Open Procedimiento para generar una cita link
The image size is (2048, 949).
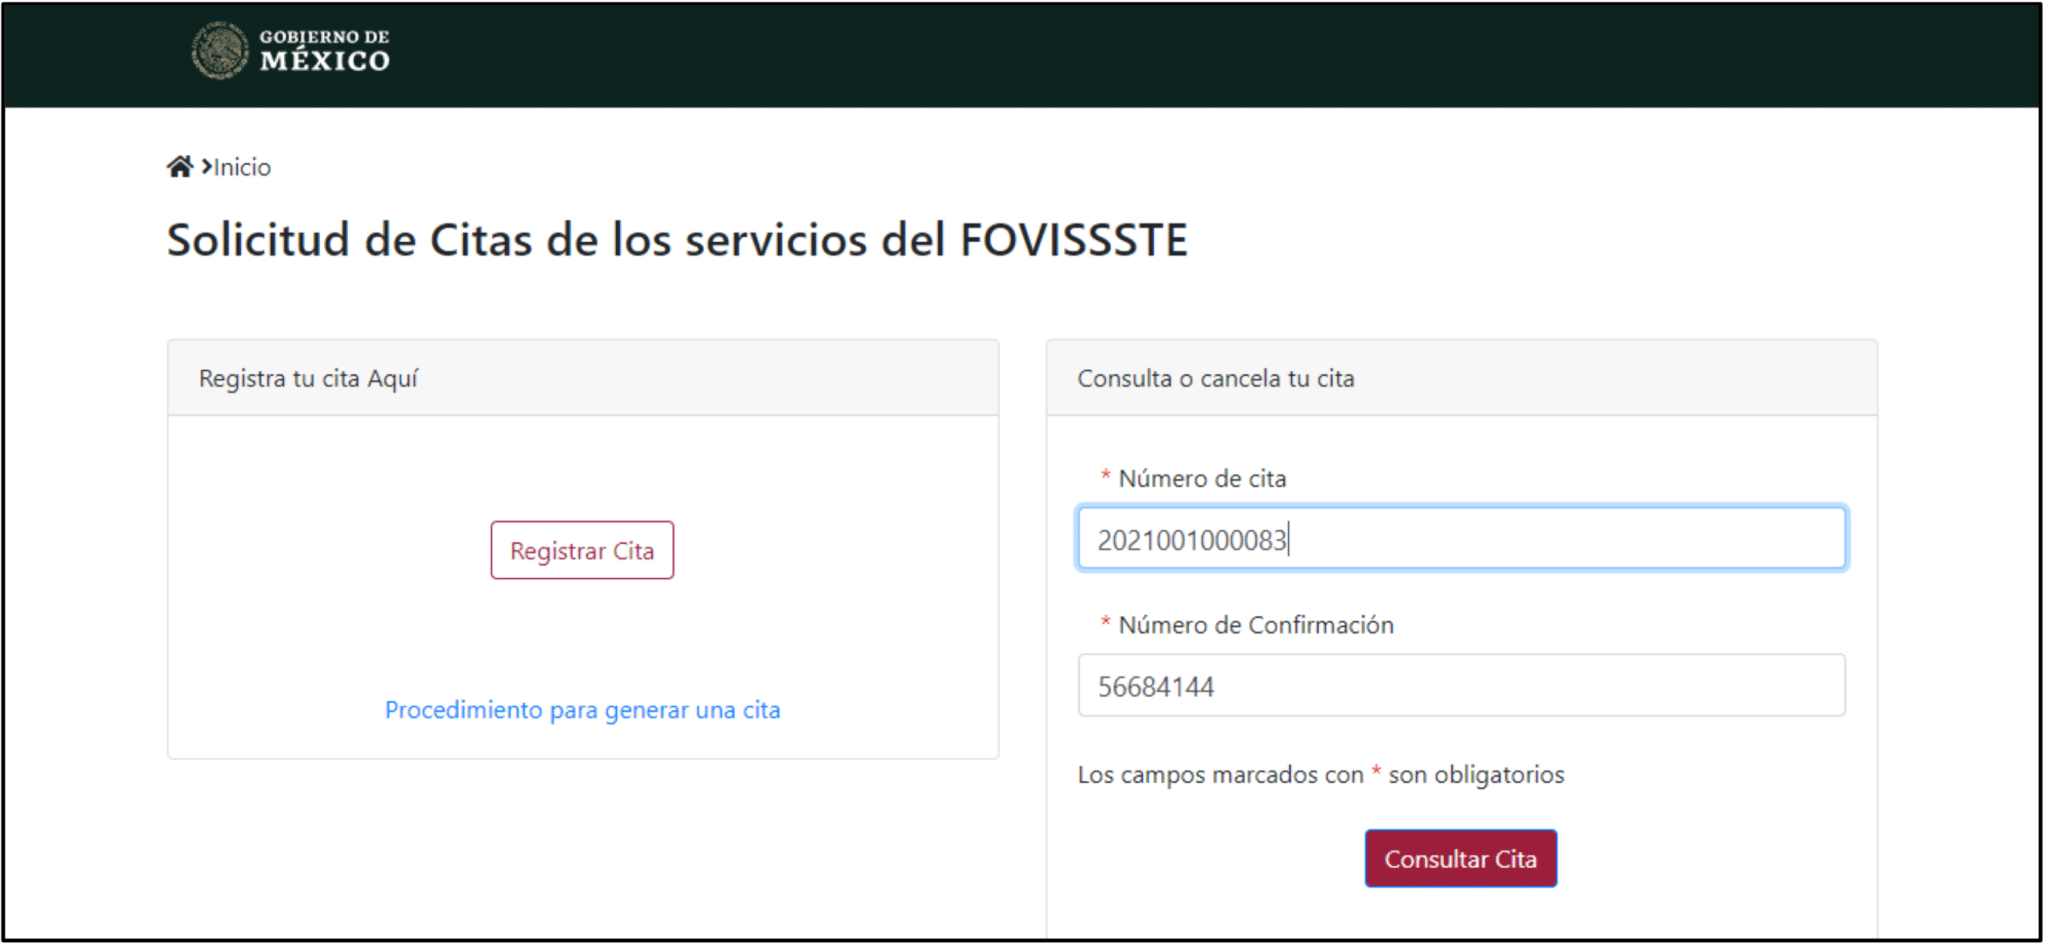[x=583, y=710]
